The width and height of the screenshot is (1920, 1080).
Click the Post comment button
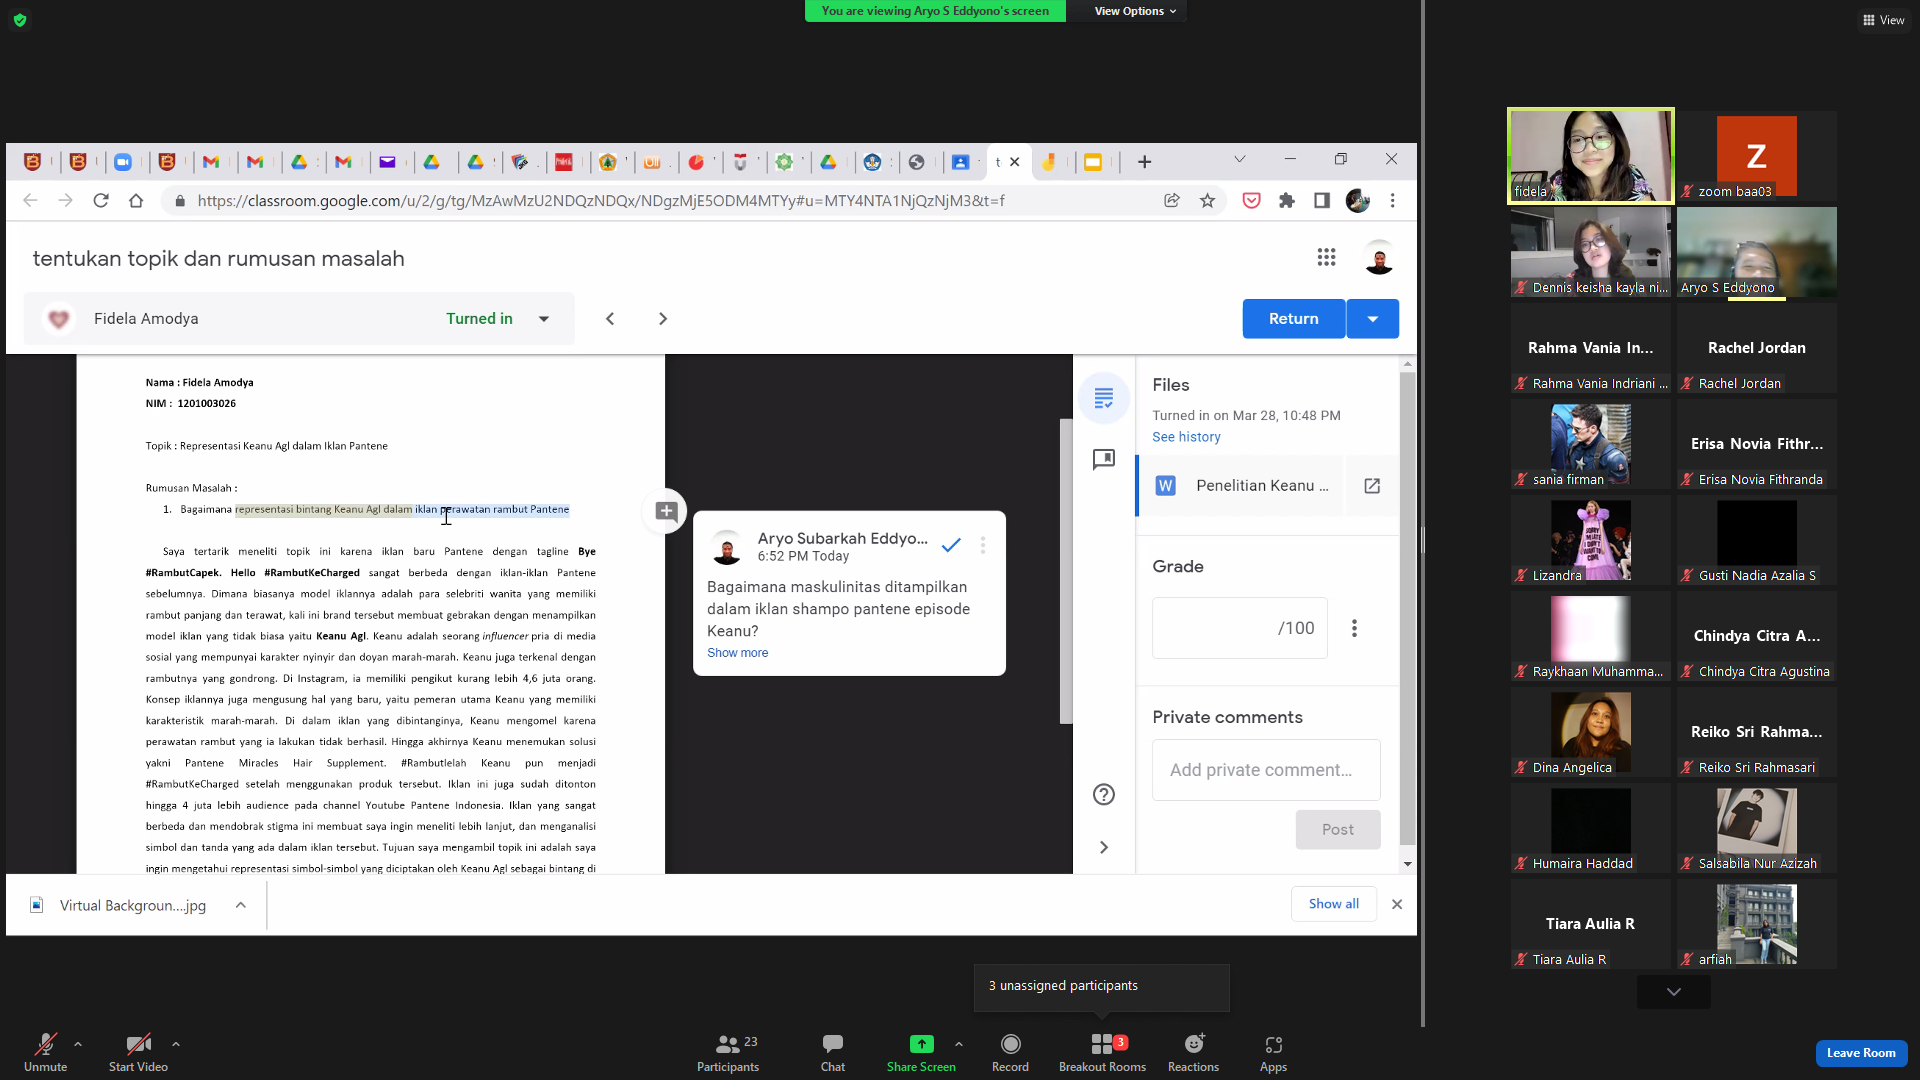click(x=1338, y=830)
